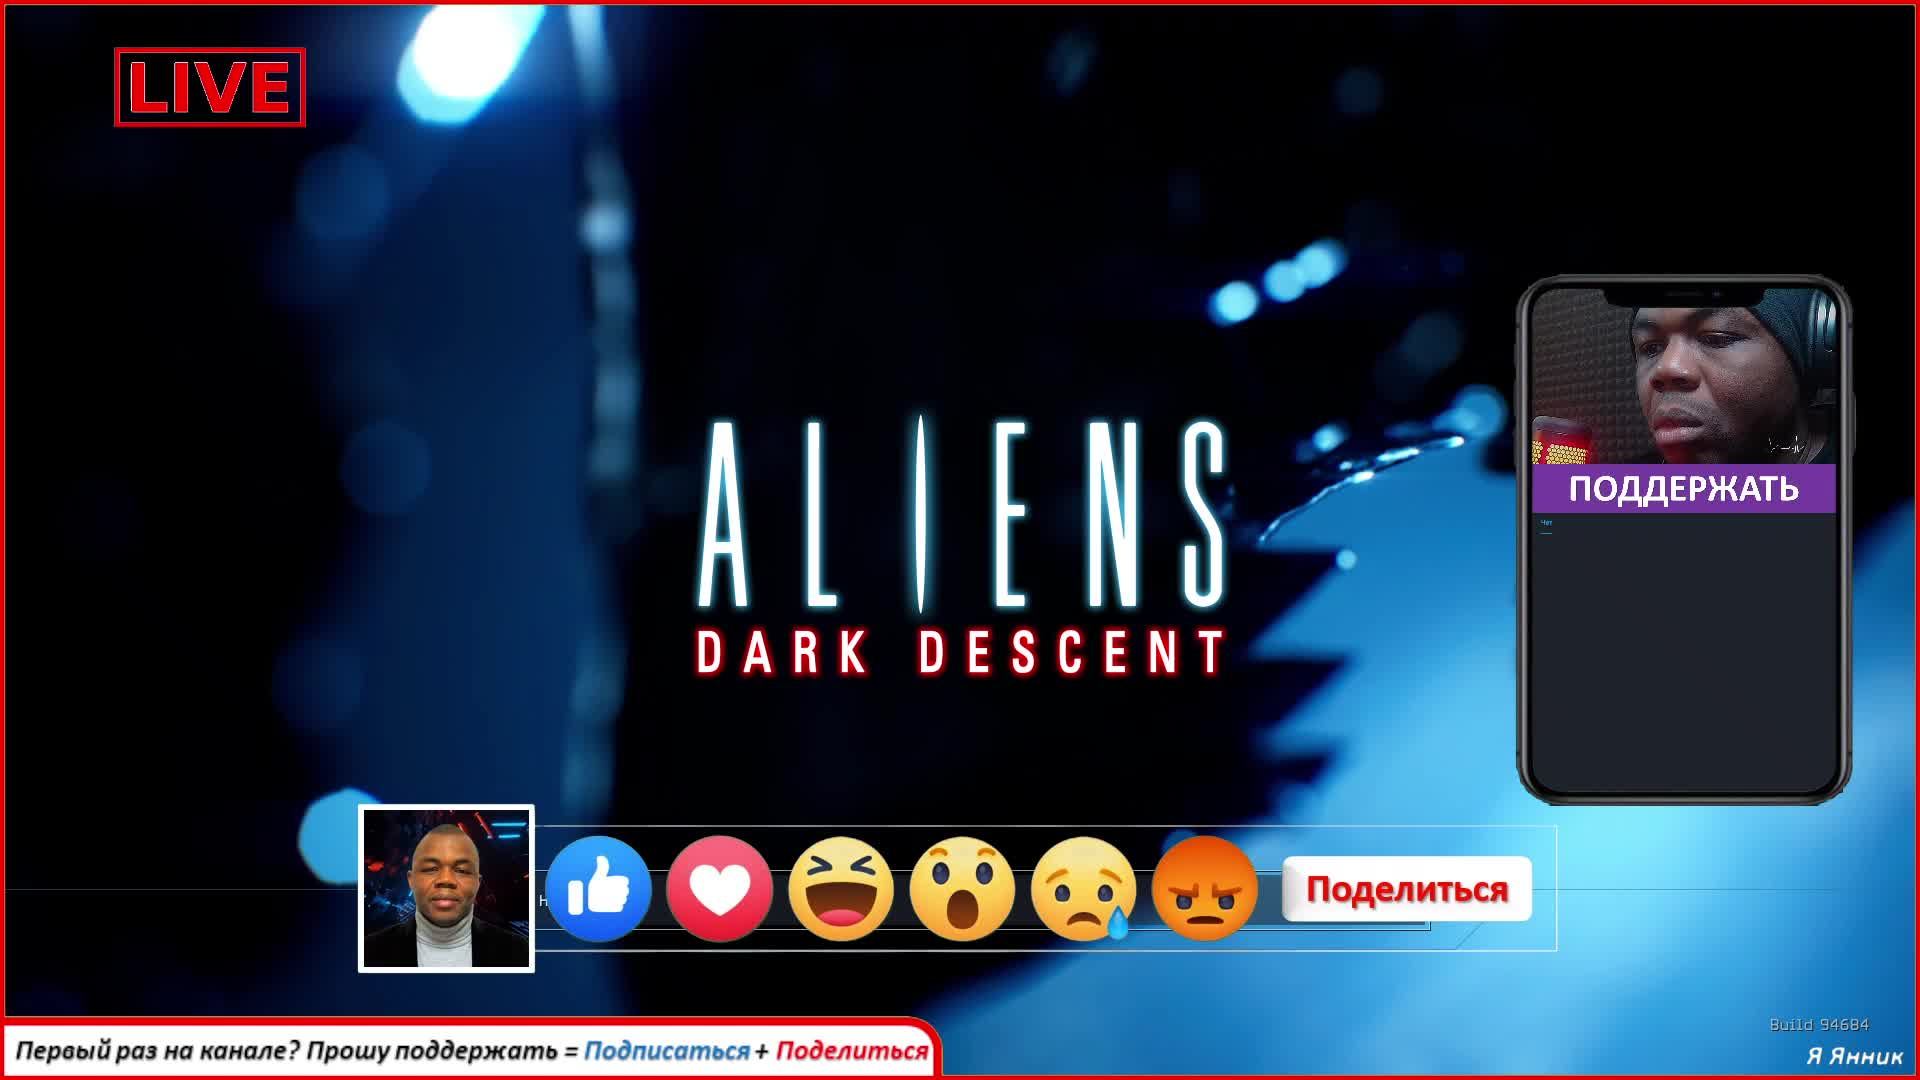This screenshot has width=1920, height=1080.
Task: Click the webcam feed in phone frame
Action: (x=1683, y=380)
